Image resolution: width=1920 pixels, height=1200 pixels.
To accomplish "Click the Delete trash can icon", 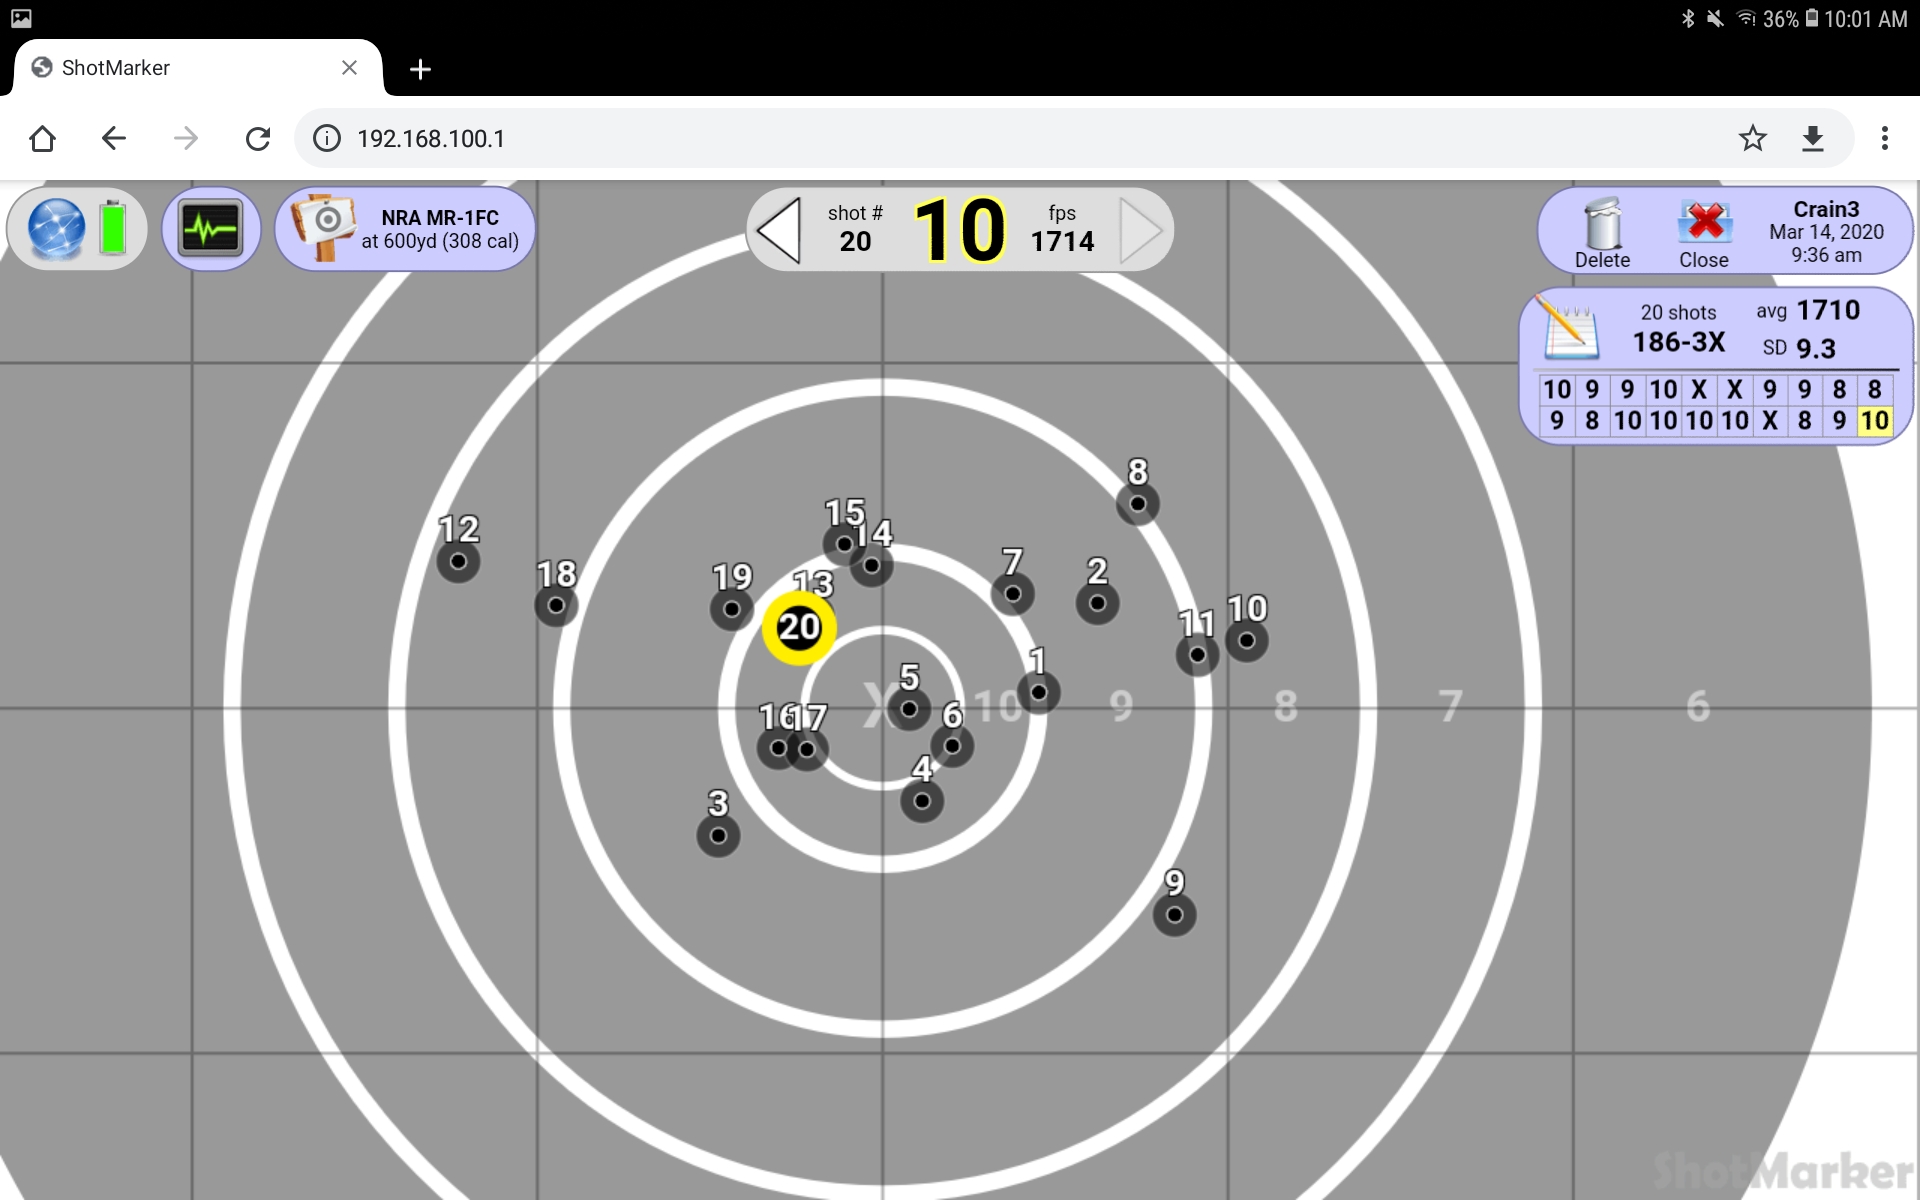I will [x=1602, y=232].
